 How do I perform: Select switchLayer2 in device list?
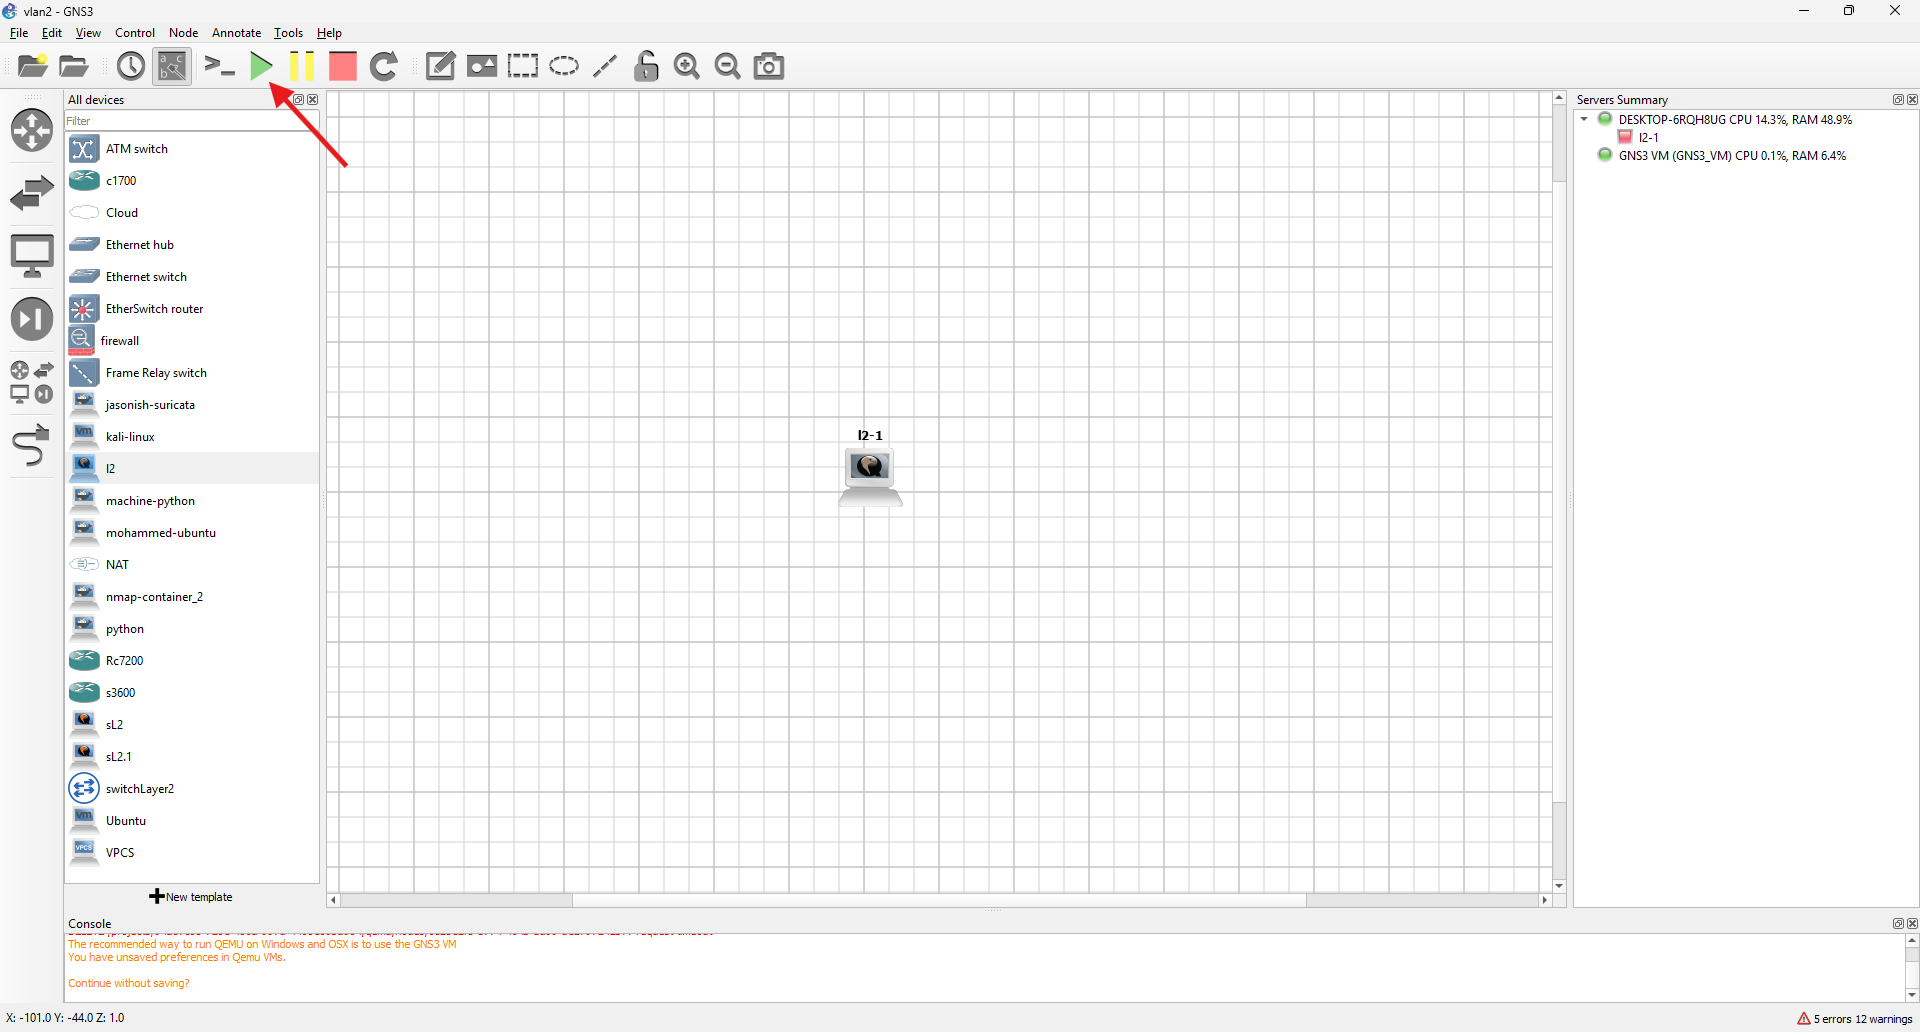[192, 789]
